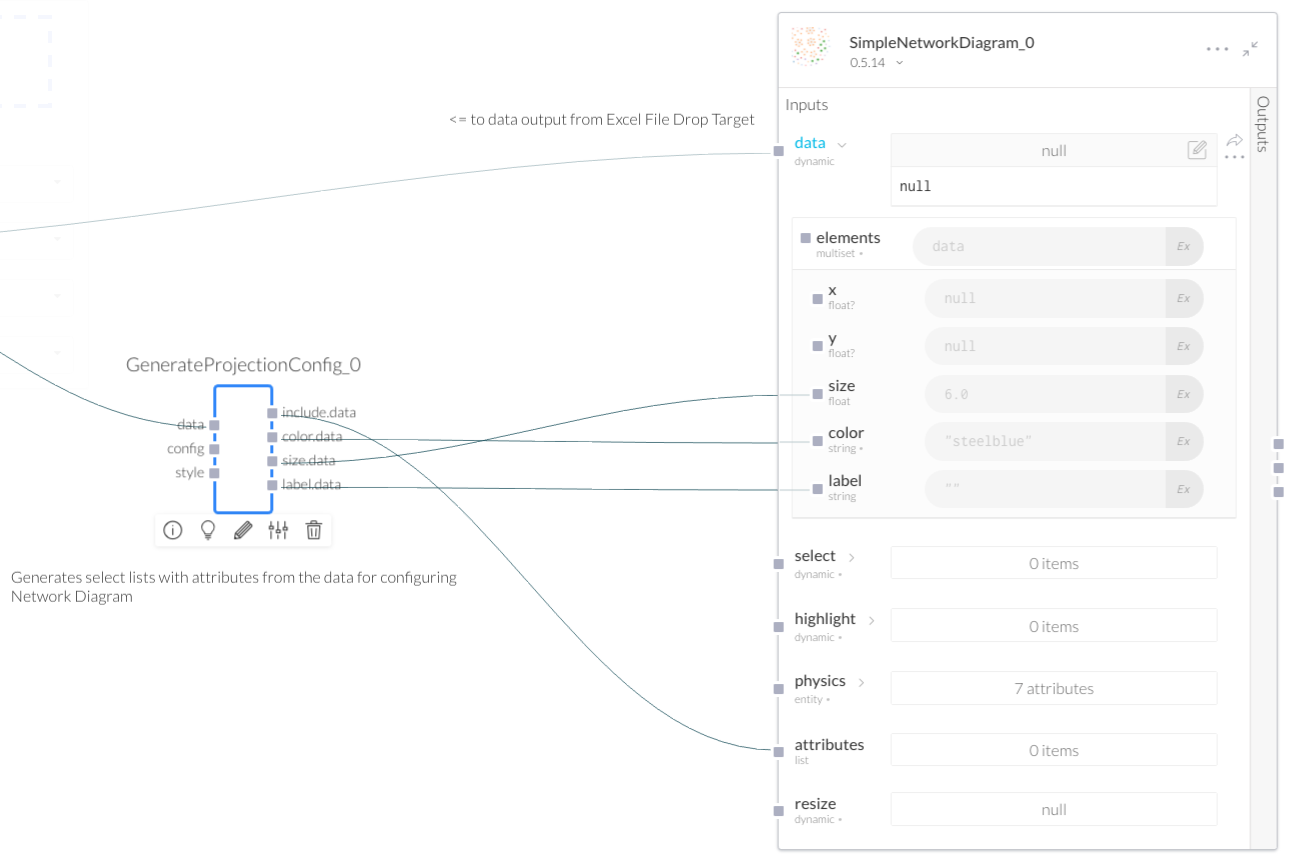Click the attributes 0 items field
The image size is (1290, 865).
1053,750
